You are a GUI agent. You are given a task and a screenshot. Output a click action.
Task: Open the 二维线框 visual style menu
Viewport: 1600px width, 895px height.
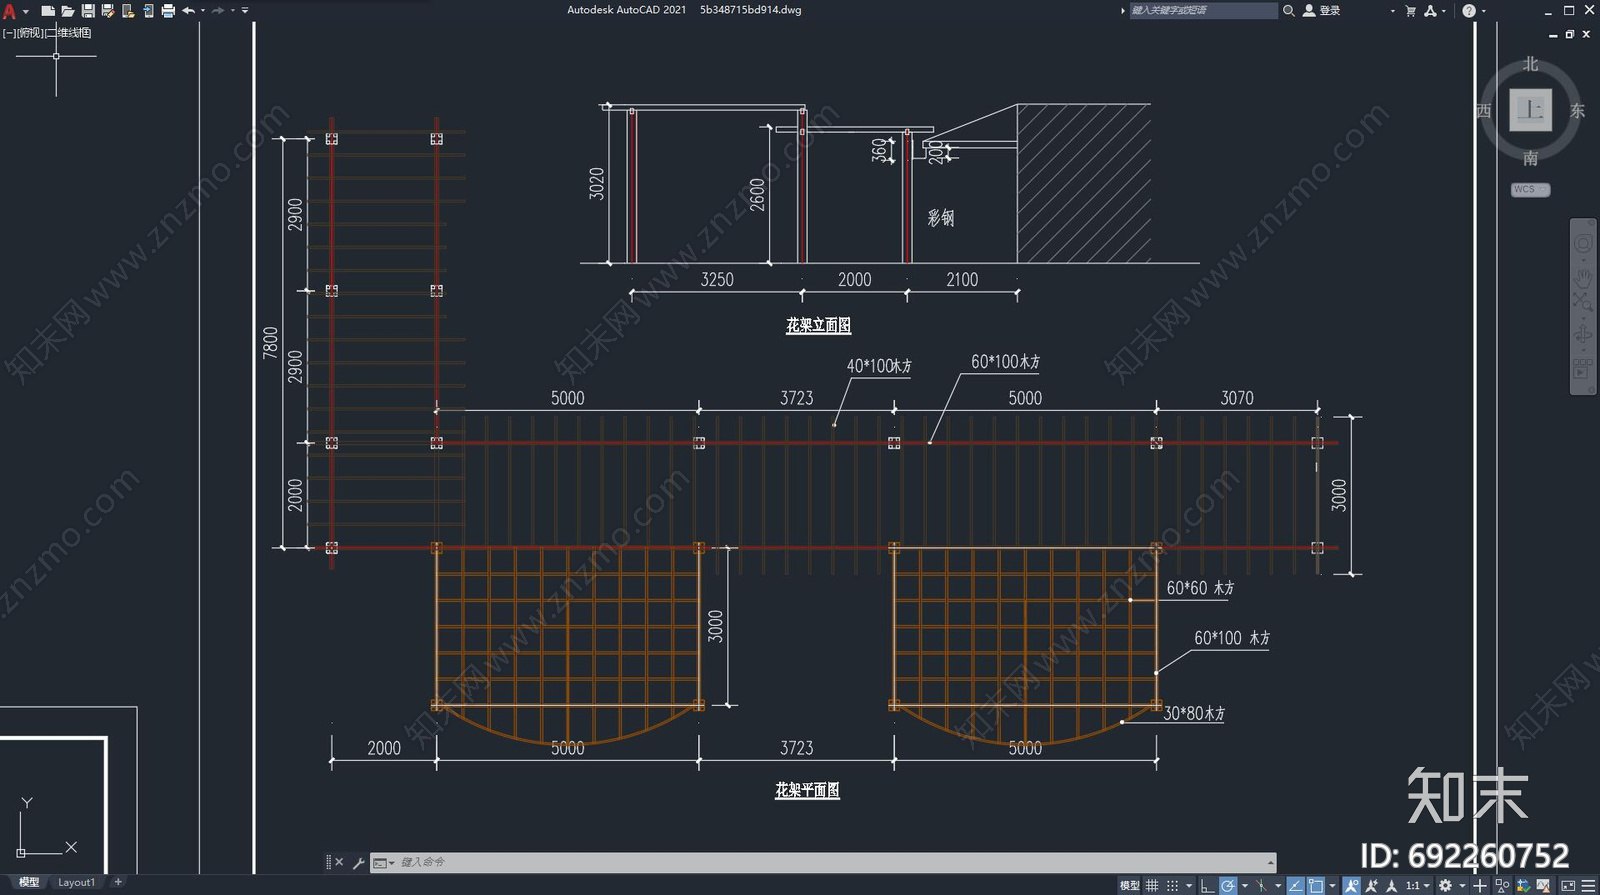pos(69,33)
